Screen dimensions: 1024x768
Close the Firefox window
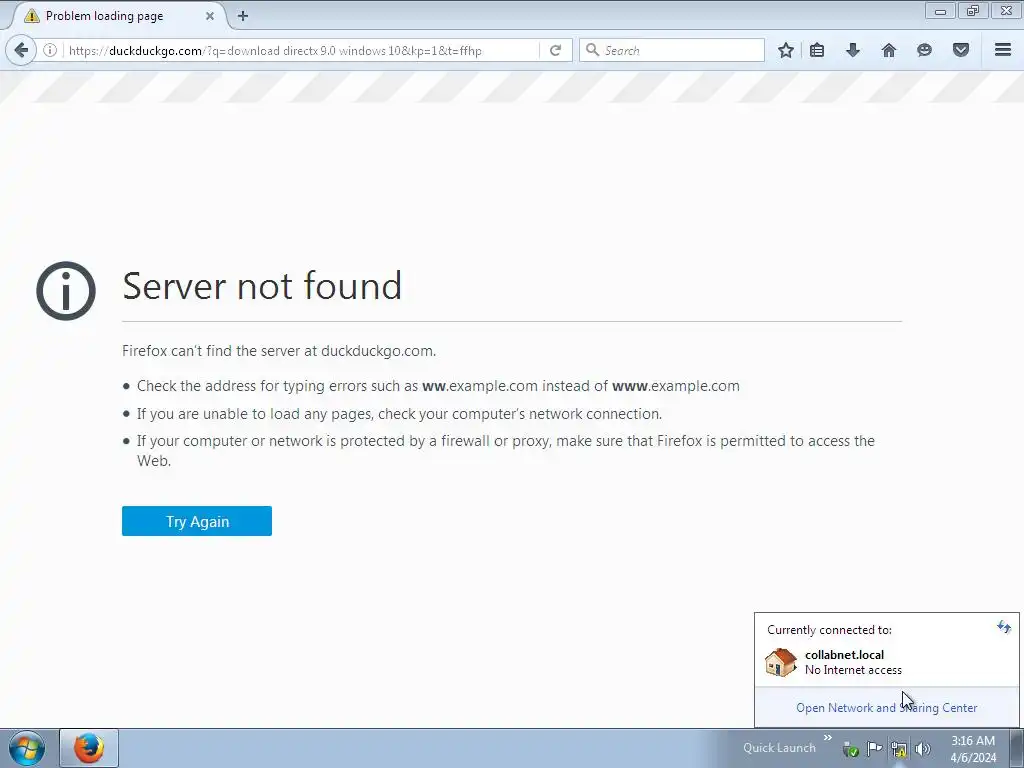point(1006,11)
